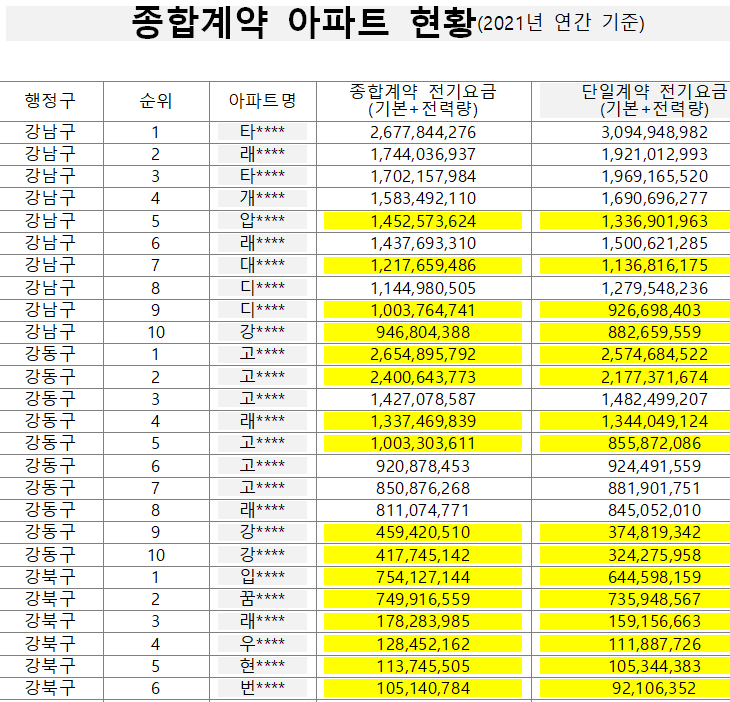The height and width of the screenshot is (702, 730).
Task: Select highlighted cell 754,127,144
Action: pyautogui.click(x=423, y=577)
